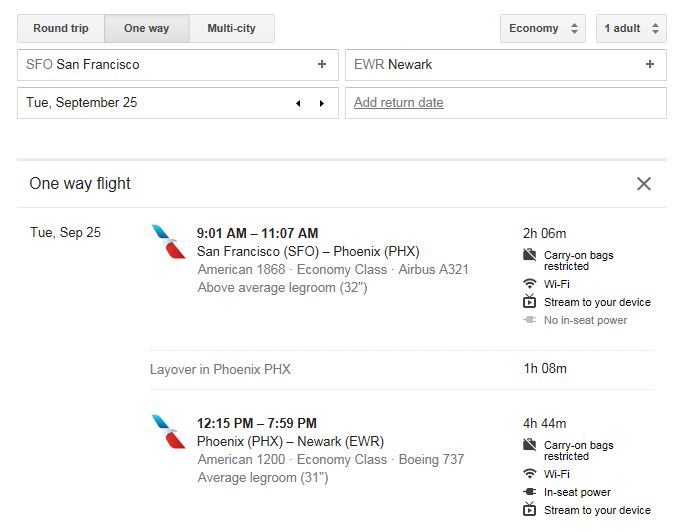The image size is (674, 532).
Task: Click the carry-on bags restricted icon, first flight
Action: [529, 256]
